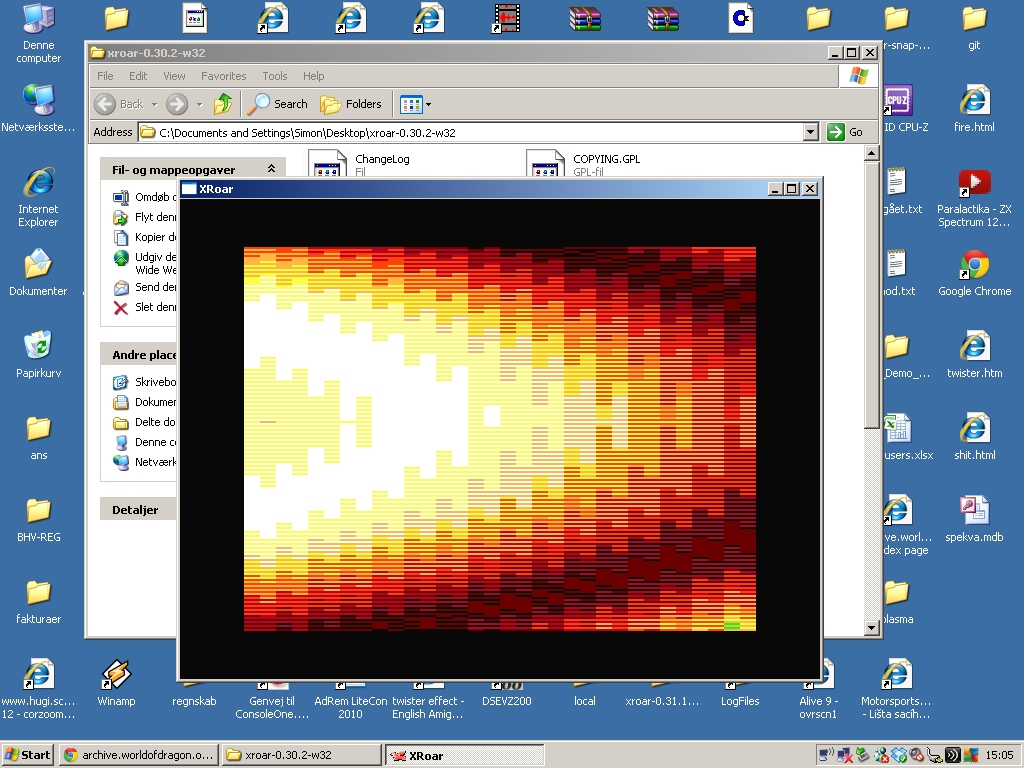Click the address bar path field
This screenshot has width=1024, height=768.
click(x=470, y=132)
